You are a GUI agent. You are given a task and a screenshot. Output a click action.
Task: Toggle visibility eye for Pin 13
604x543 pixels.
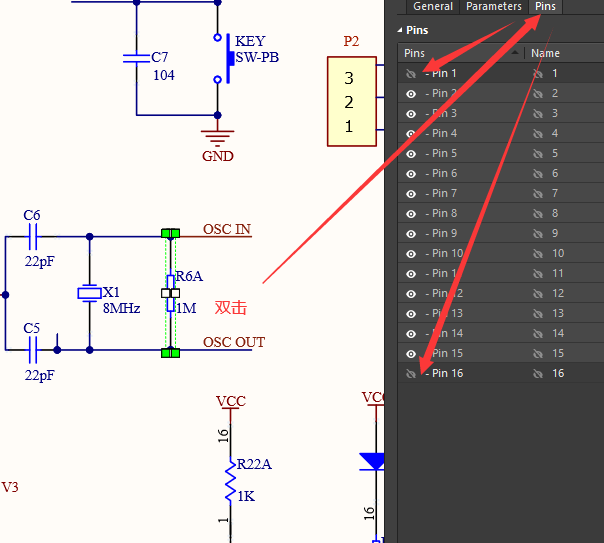click(411, 314)
